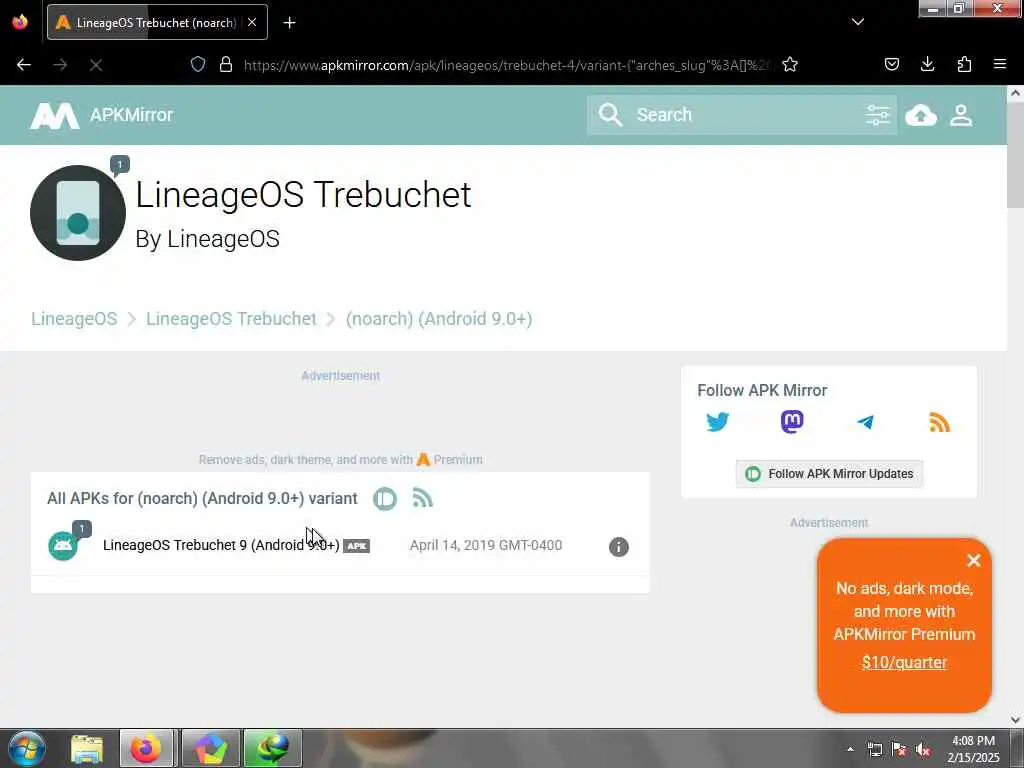
Task: Click the page vertical scrollbar thumb
Action: tap(1015, 155)
